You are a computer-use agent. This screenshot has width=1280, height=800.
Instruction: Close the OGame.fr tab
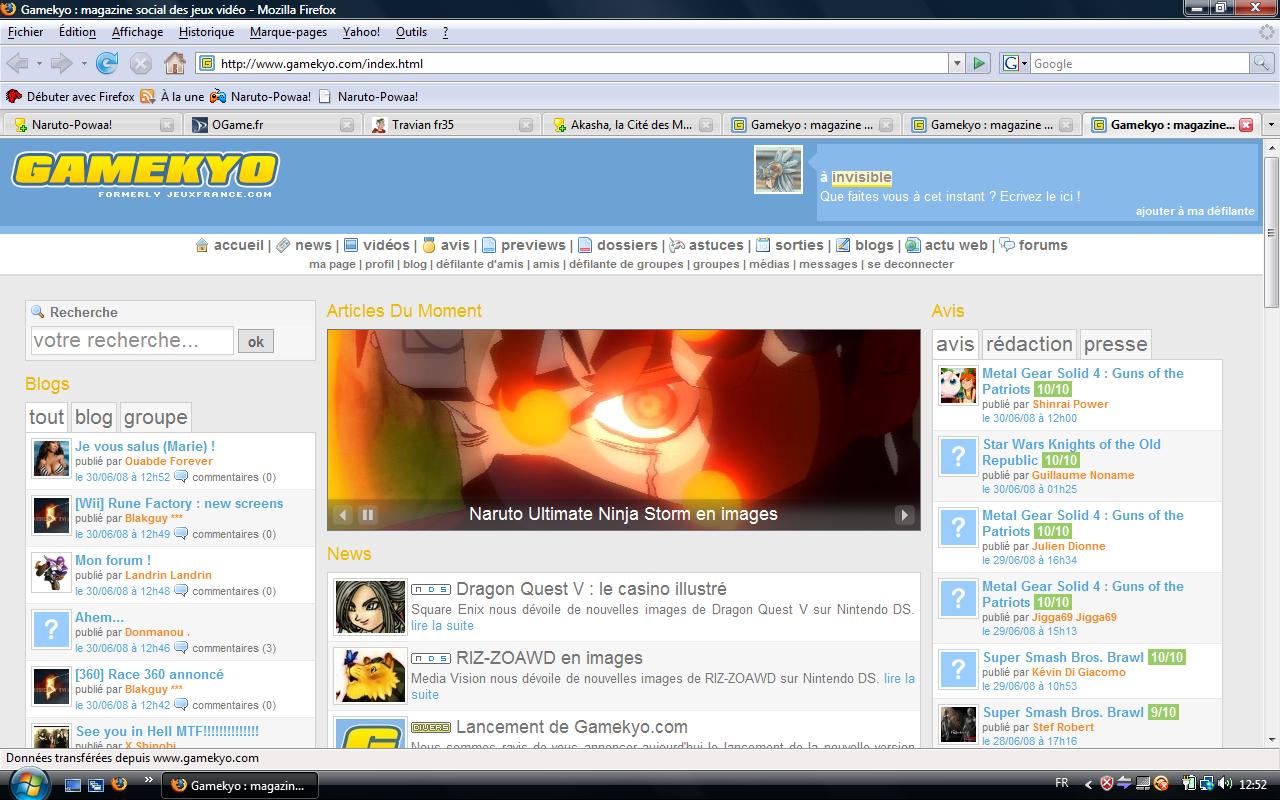[x=347, y=125]
